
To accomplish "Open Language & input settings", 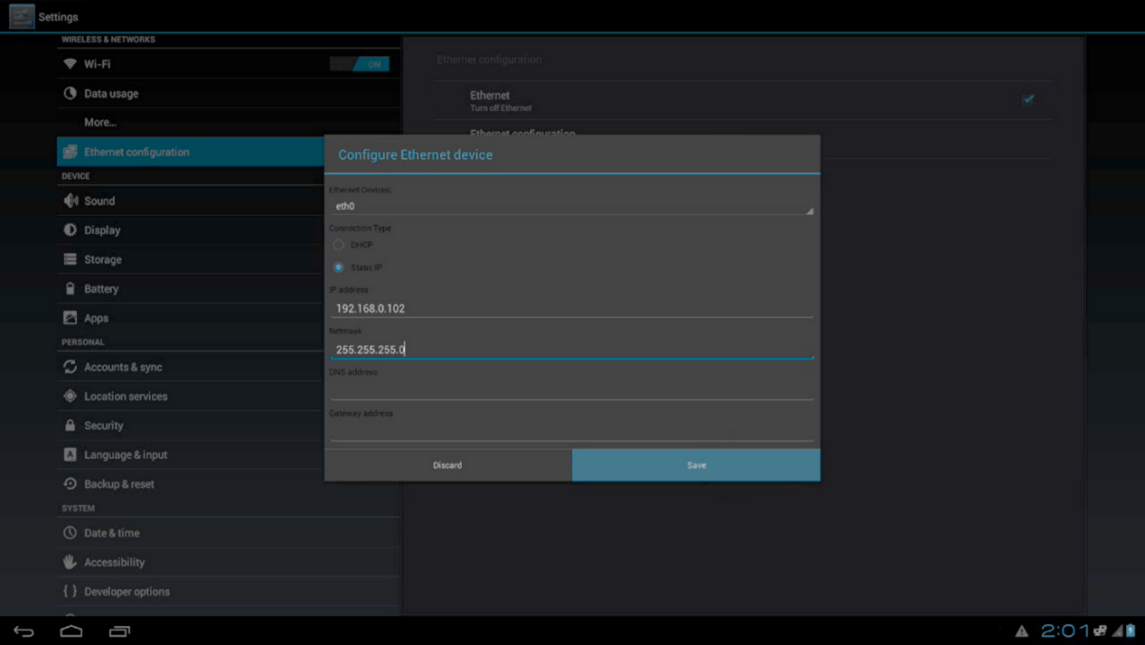I will pos(126,454).
